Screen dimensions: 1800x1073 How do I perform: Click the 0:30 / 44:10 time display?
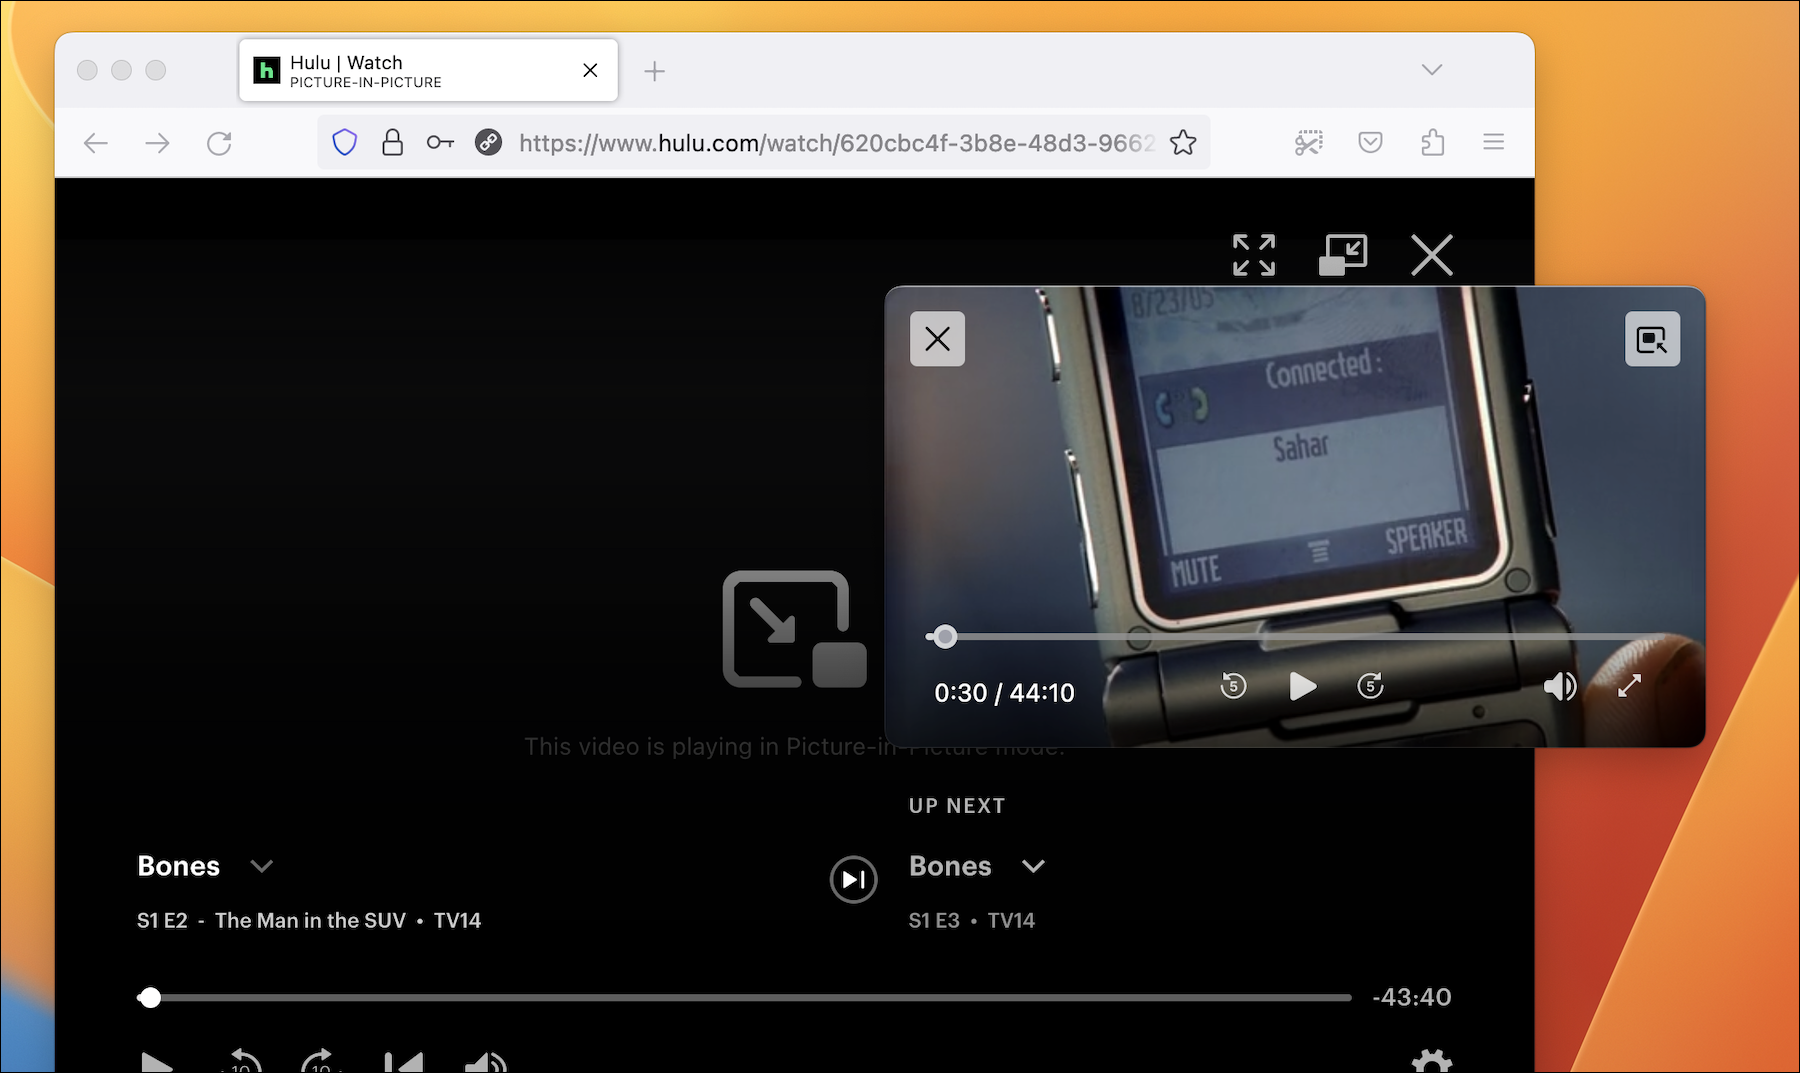1004,693
